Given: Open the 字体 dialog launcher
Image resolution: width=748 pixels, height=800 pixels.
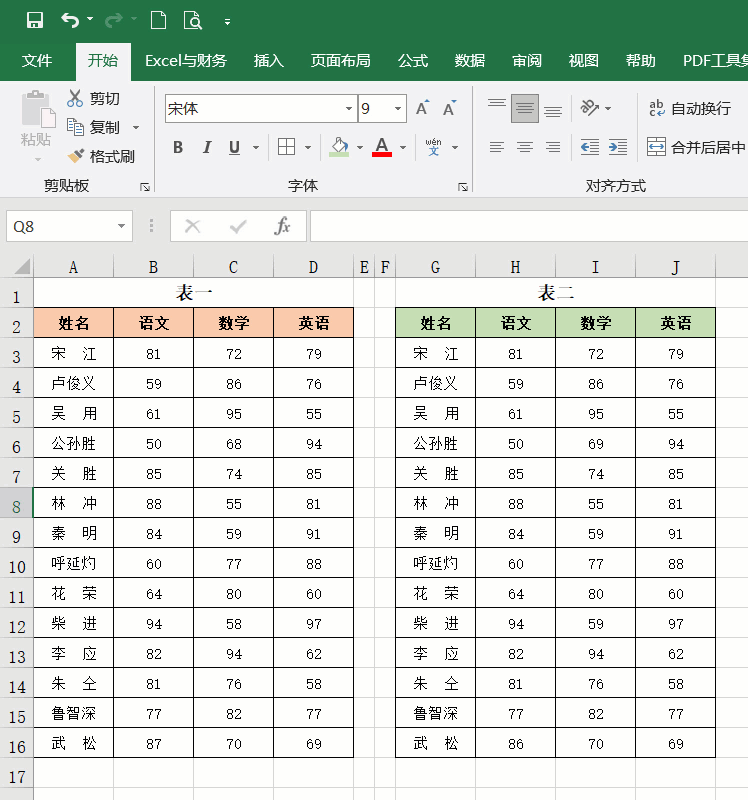Looking at the screenshot, I should [x=463, y=187].
